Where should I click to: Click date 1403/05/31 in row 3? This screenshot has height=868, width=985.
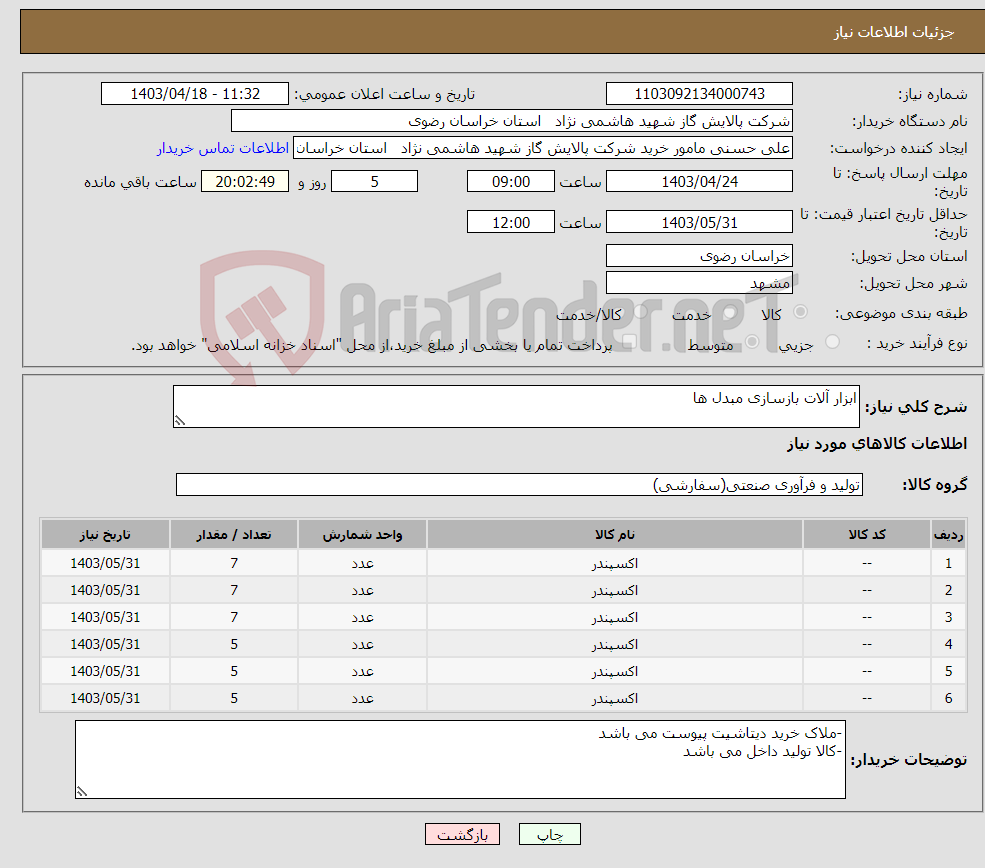pos(105,617)
